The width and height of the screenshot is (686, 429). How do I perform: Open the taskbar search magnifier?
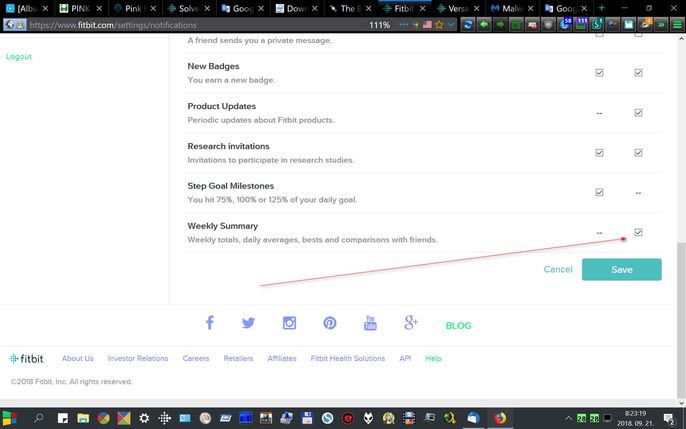pos(38,418)
